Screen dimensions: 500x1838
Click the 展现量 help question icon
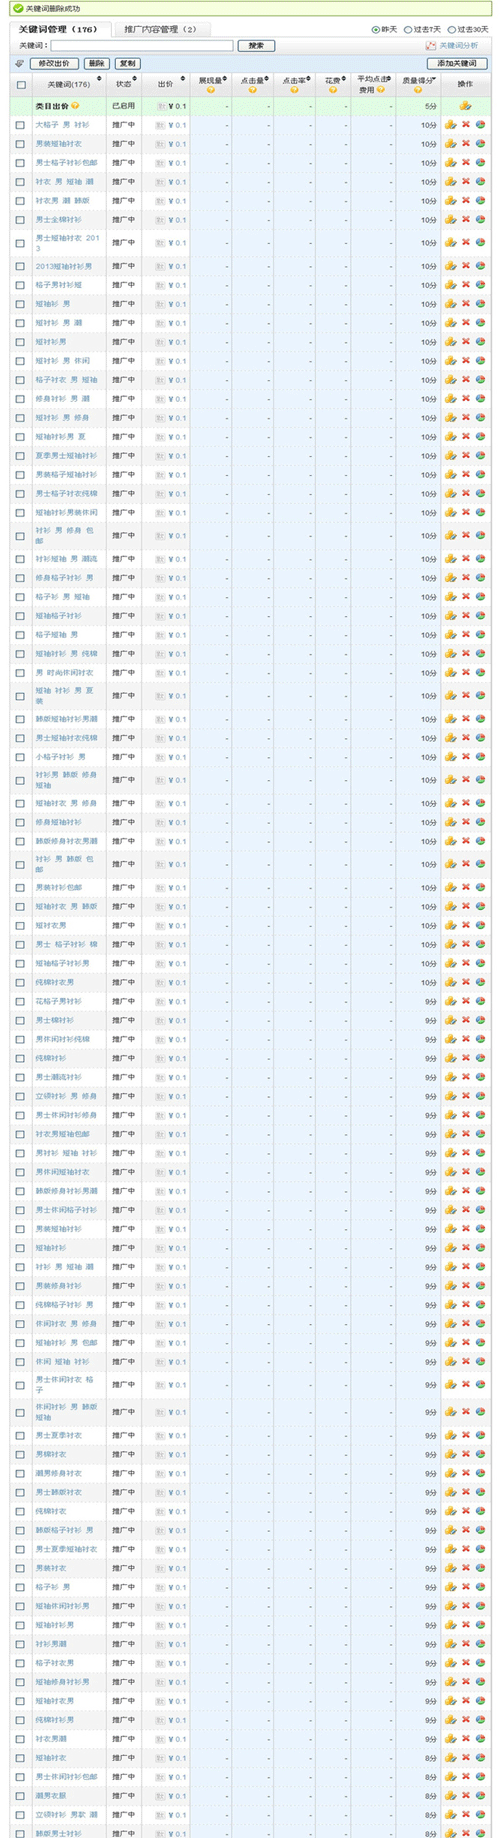coord(211,90)
